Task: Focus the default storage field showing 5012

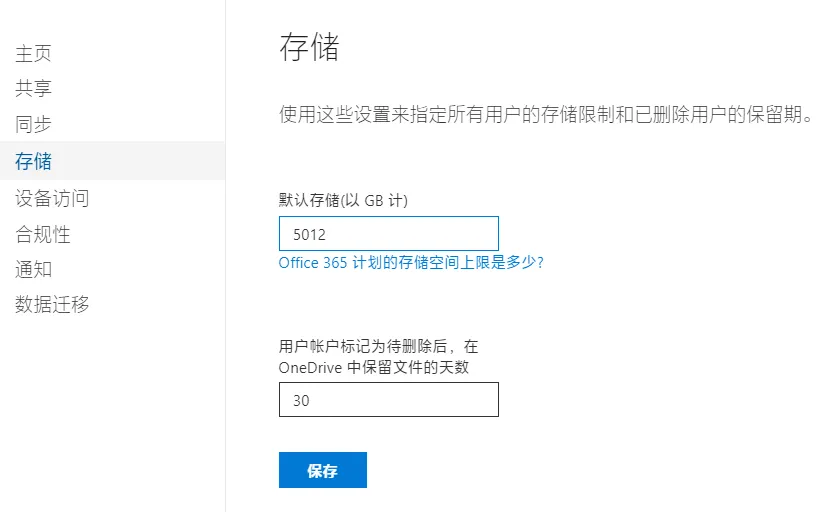Action: pos(388,234)
